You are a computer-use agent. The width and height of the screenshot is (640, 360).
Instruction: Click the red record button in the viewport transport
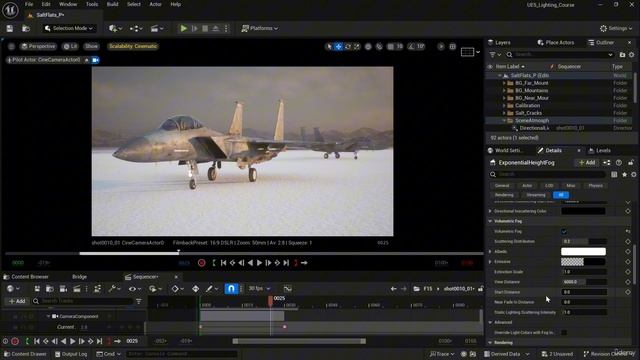click(x=202, y=263)
